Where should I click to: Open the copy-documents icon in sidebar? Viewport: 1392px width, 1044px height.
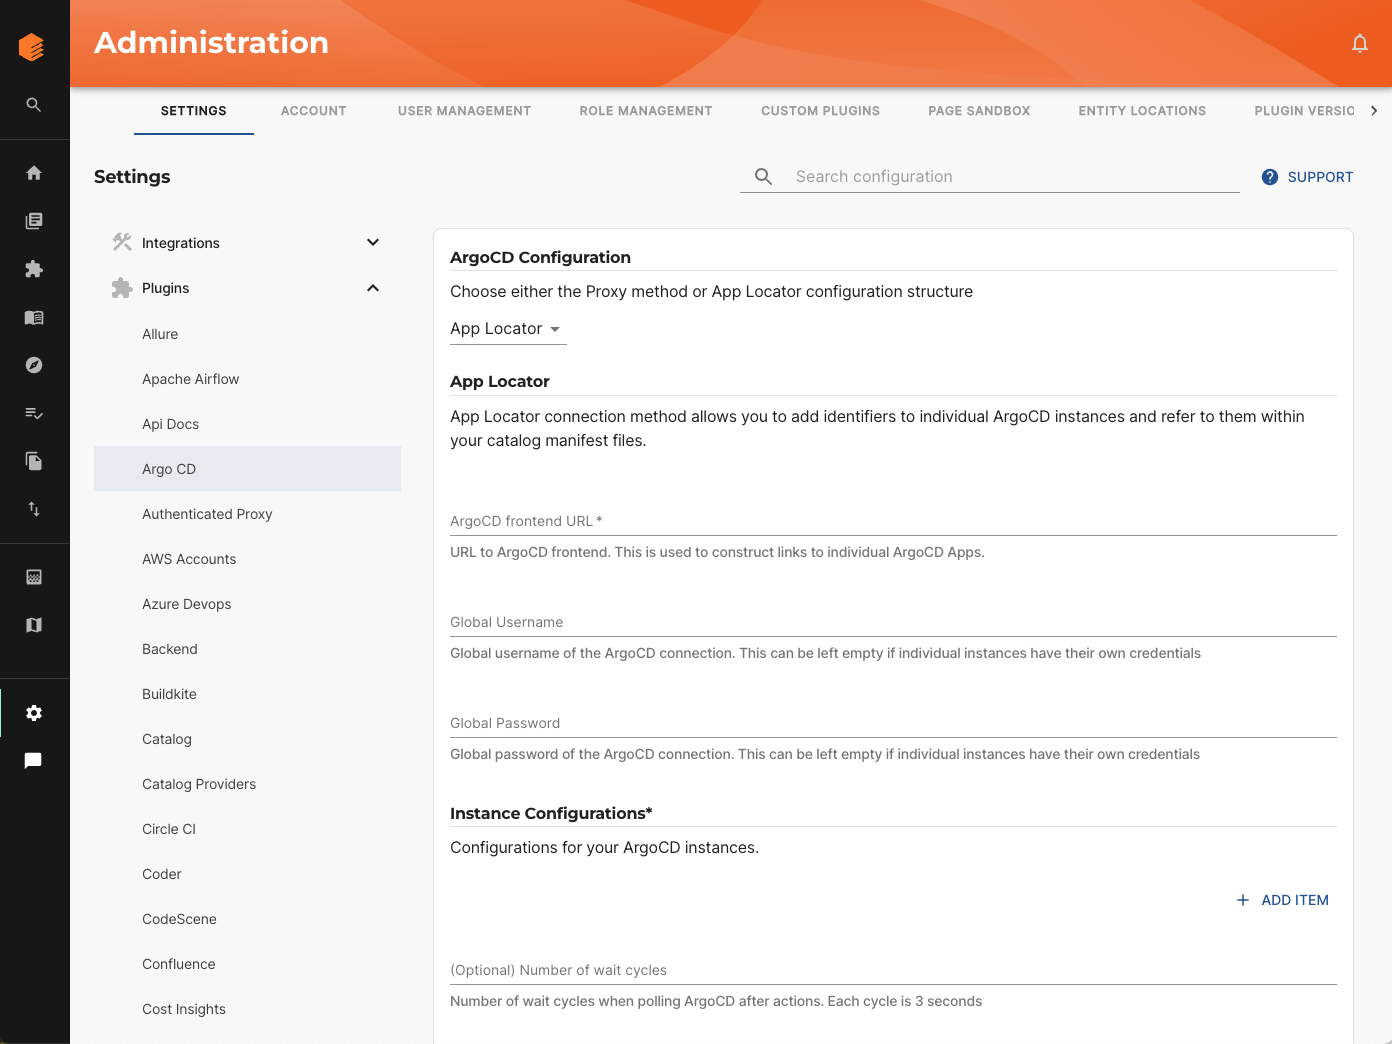point(34,461)
